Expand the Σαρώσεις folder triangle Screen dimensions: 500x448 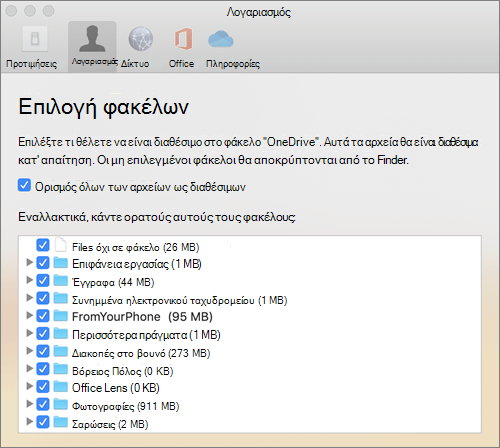(x=29, y=422)
